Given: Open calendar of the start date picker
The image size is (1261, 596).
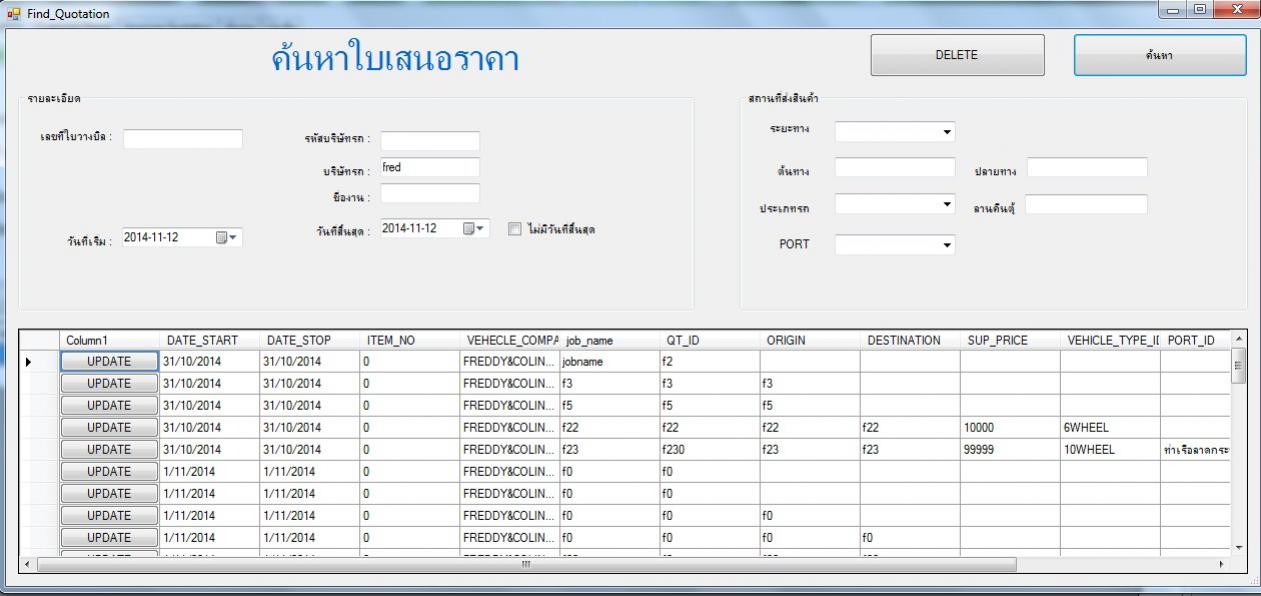Looking at the screenshot, I should tap(228, 237).
